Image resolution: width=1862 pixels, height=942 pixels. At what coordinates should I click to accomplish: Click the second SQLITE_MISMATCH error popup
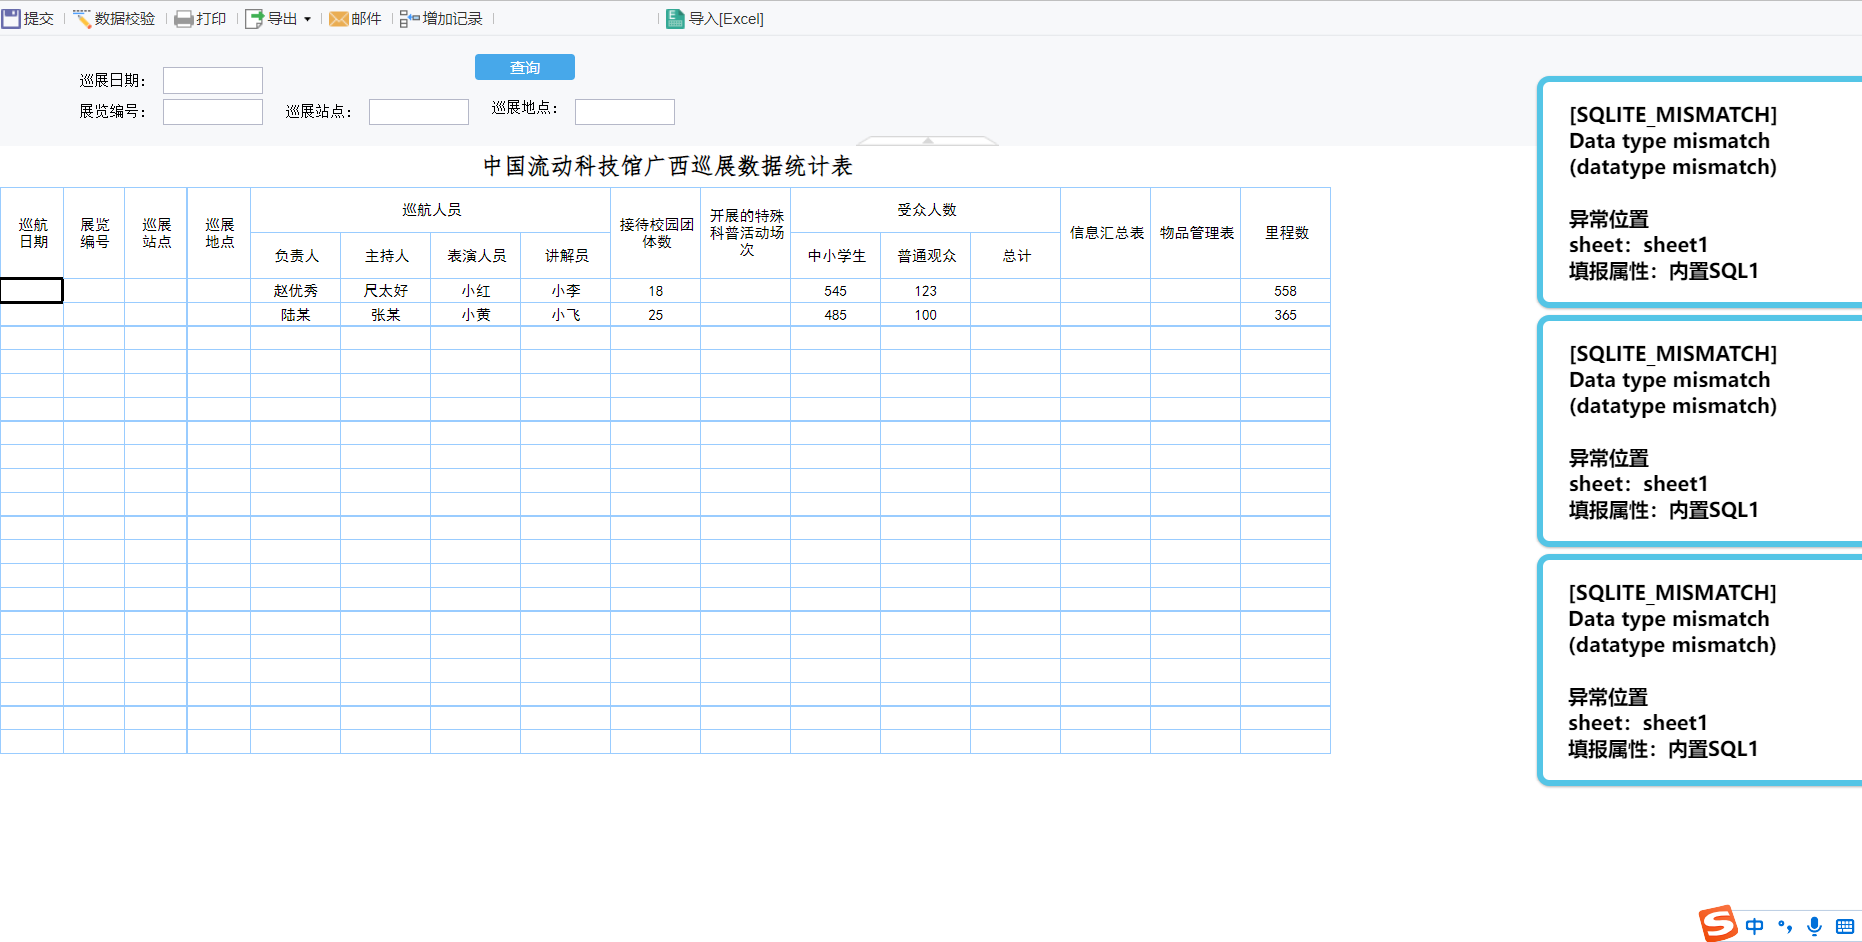tap(1700, 431)
